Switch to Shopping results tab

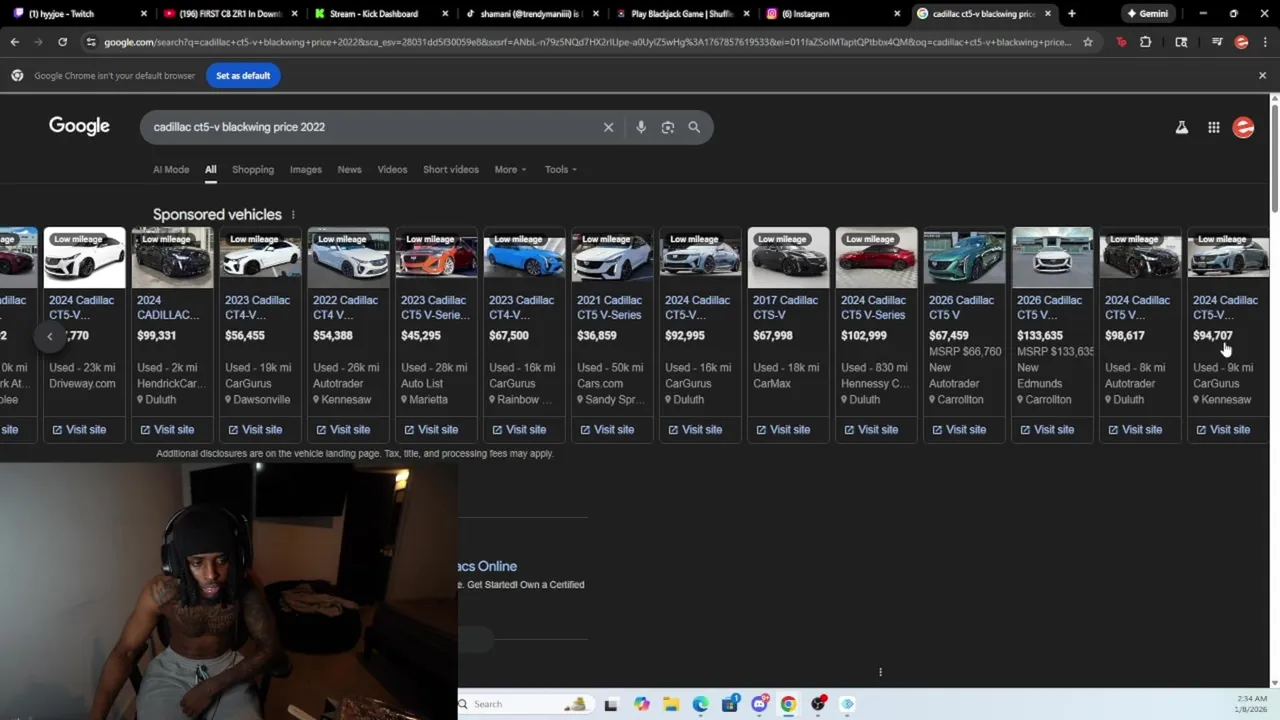click(253, 169)
